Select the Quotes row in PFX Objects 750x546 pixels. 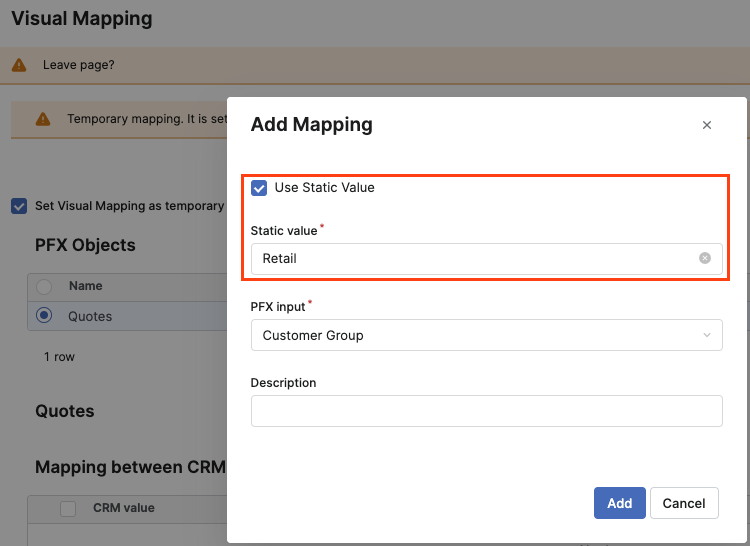90,316
